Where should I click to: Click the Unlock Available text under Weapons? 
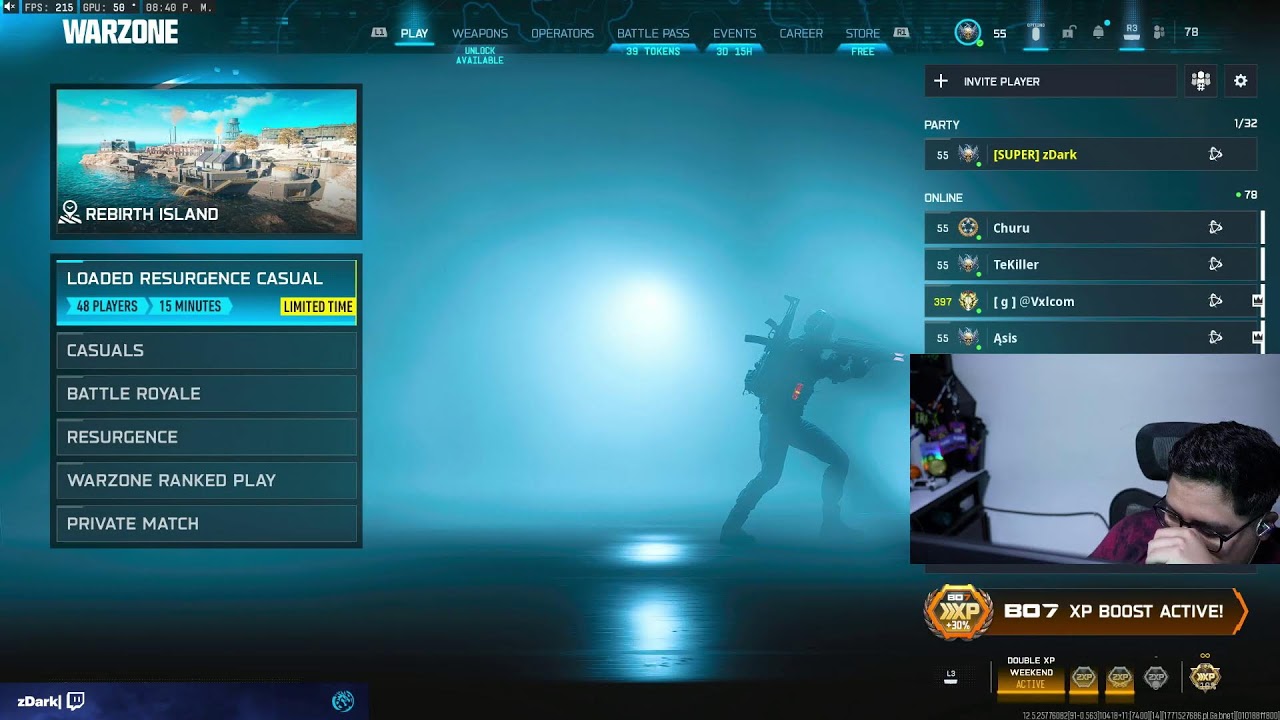pos(480,55)
